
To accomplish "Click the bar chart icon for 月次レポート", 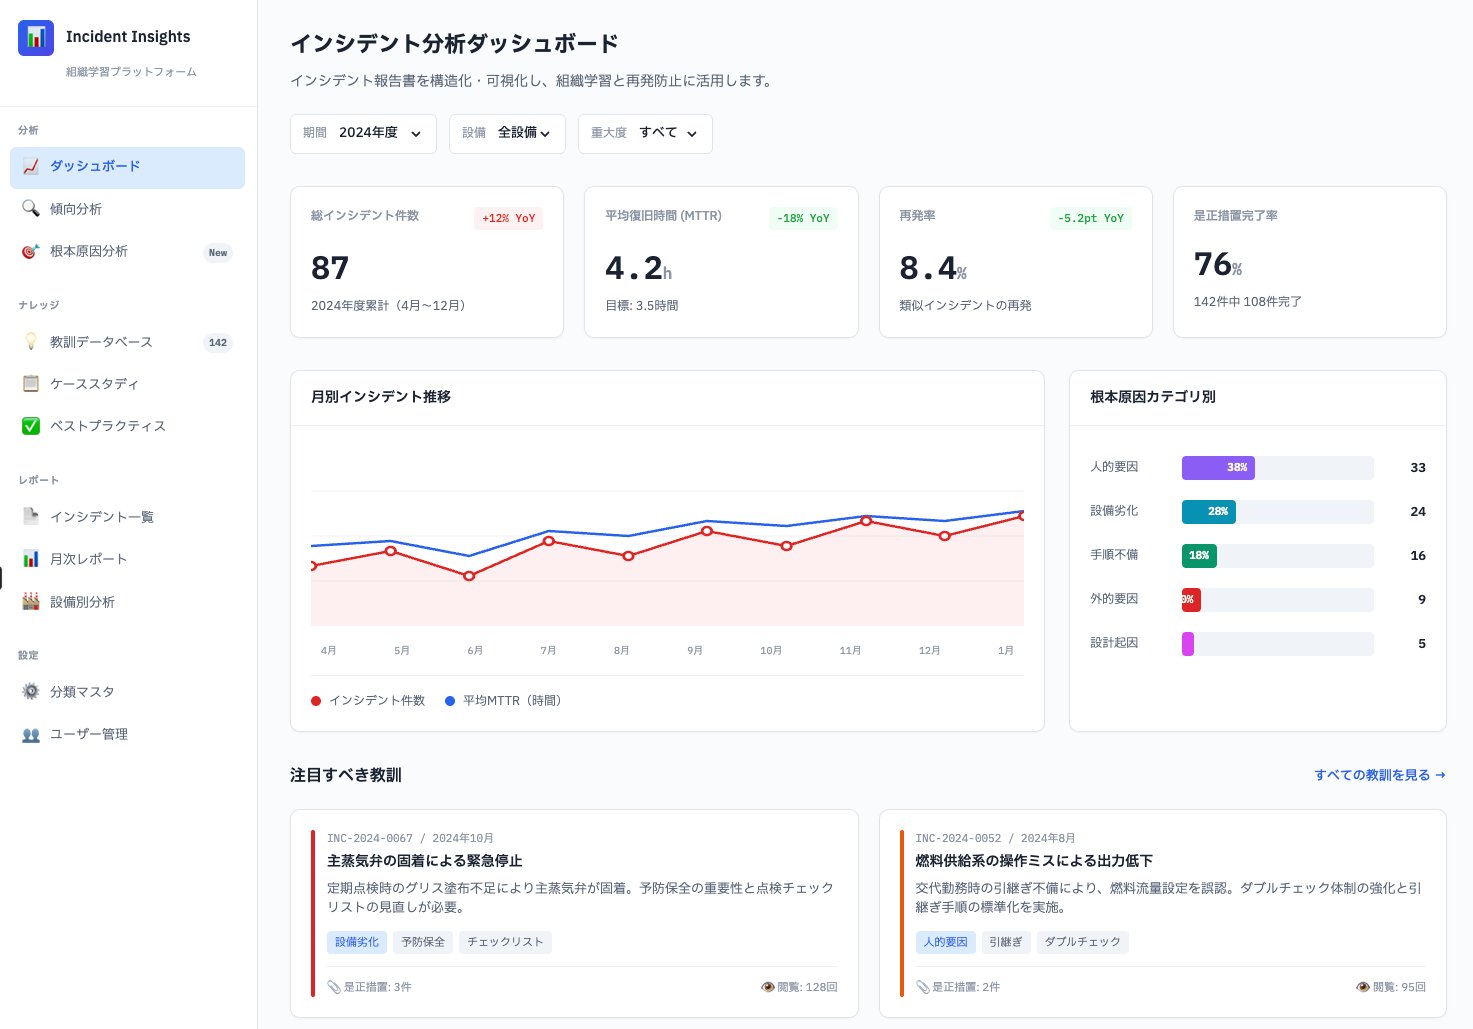I will [31, 559].
